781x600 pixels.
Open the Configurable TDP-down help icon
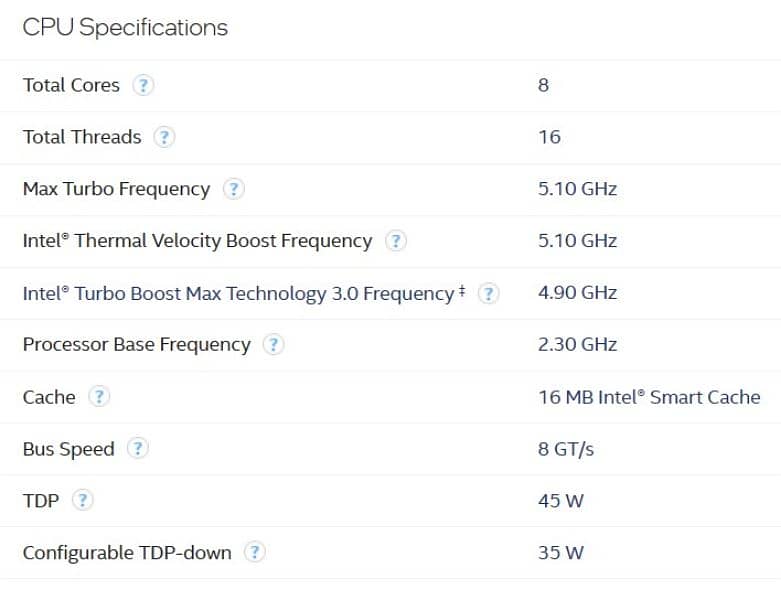pos(255,552)
